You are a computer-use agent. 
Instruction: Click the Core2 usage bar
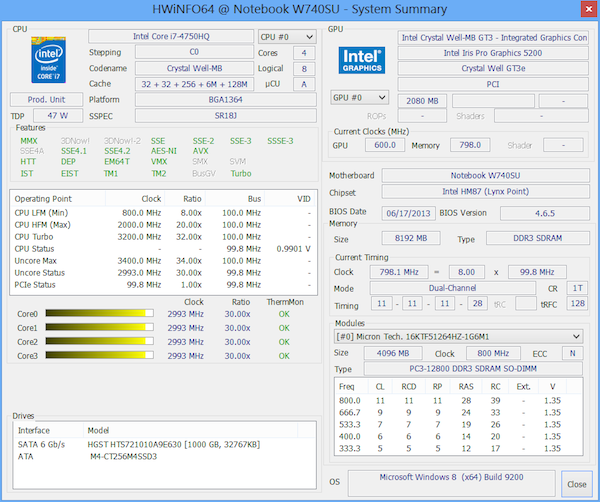click(99, 341)
